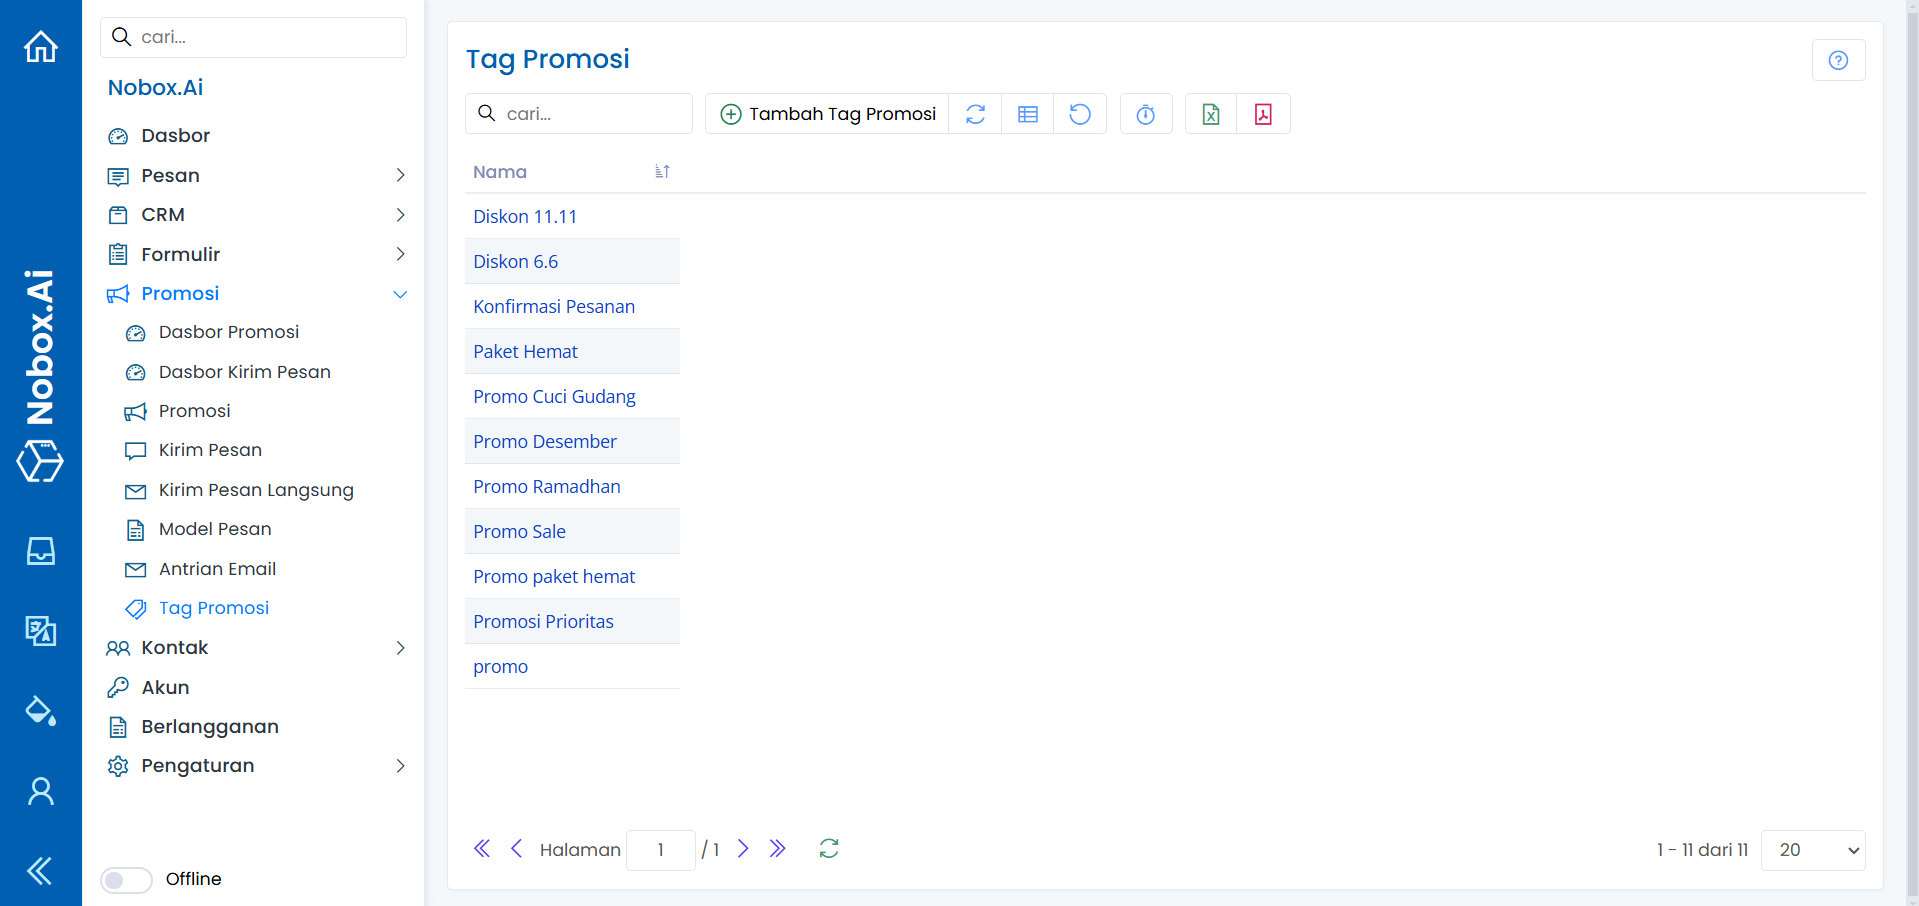Toggle the Offline status switch
1919x906 pixels.
tap(126, 879)
